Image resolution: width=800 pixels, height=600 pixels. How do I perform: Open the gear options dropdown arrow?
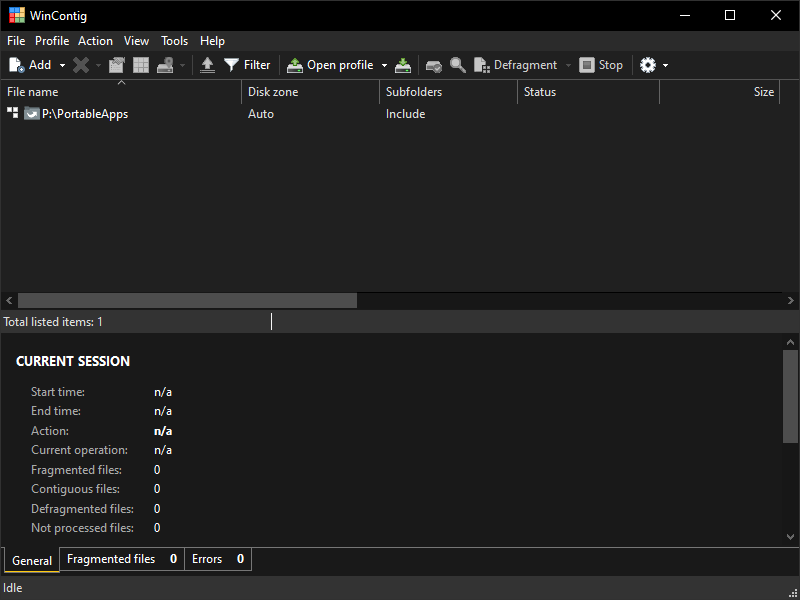tap(665, 65)
